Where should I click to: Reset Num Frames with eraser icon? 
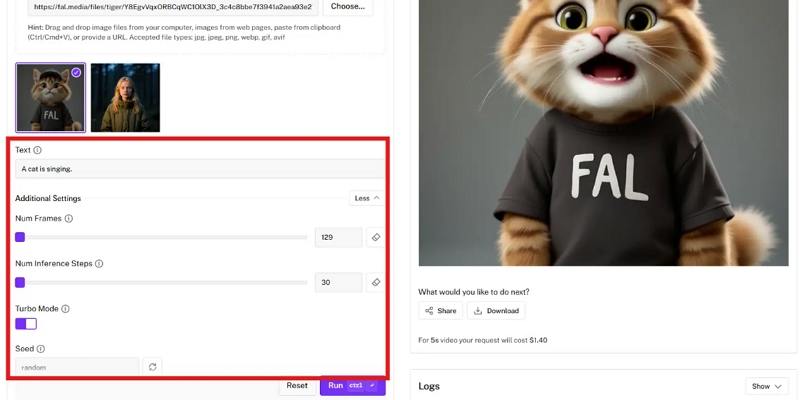pyautogui.click(x=376, y=237)
